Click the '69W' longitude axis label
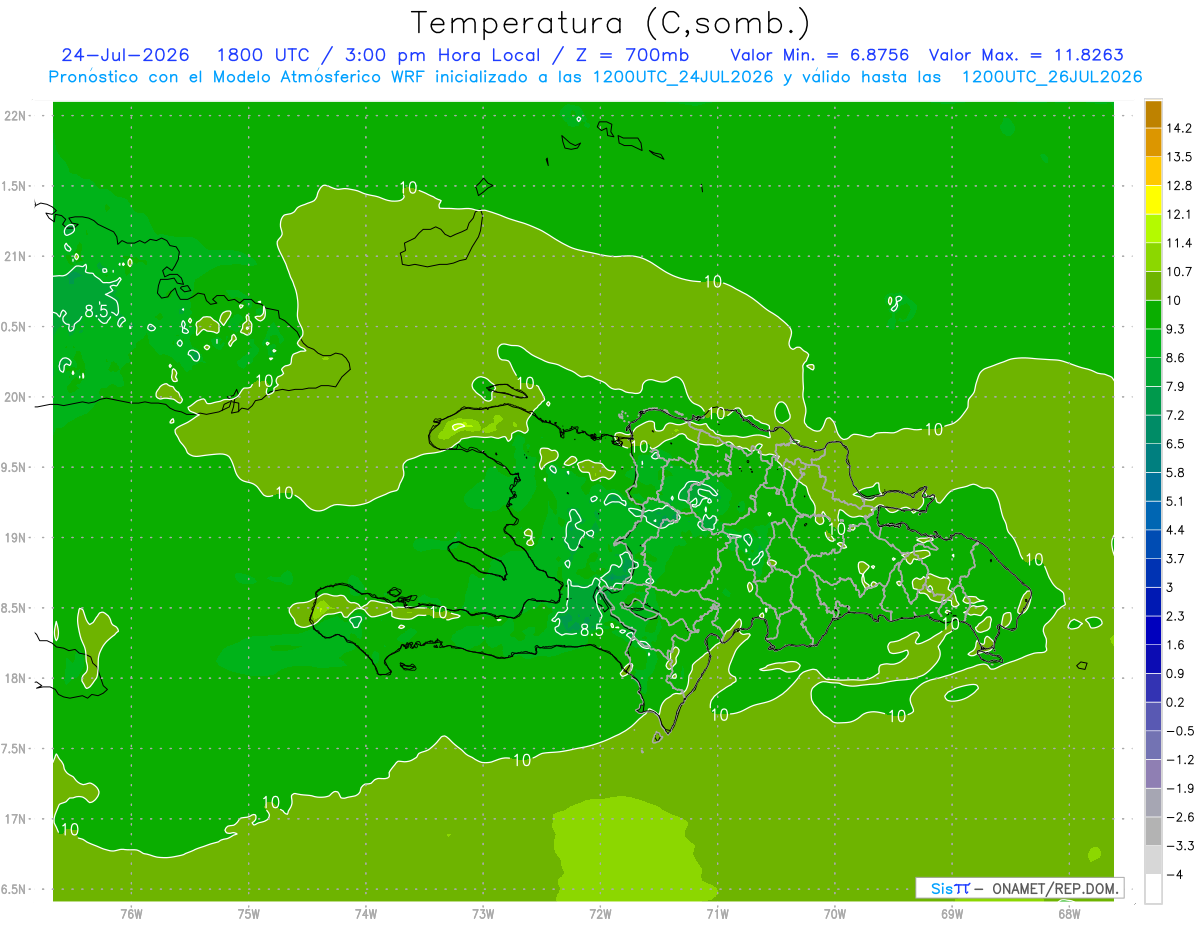 [952, 913]
